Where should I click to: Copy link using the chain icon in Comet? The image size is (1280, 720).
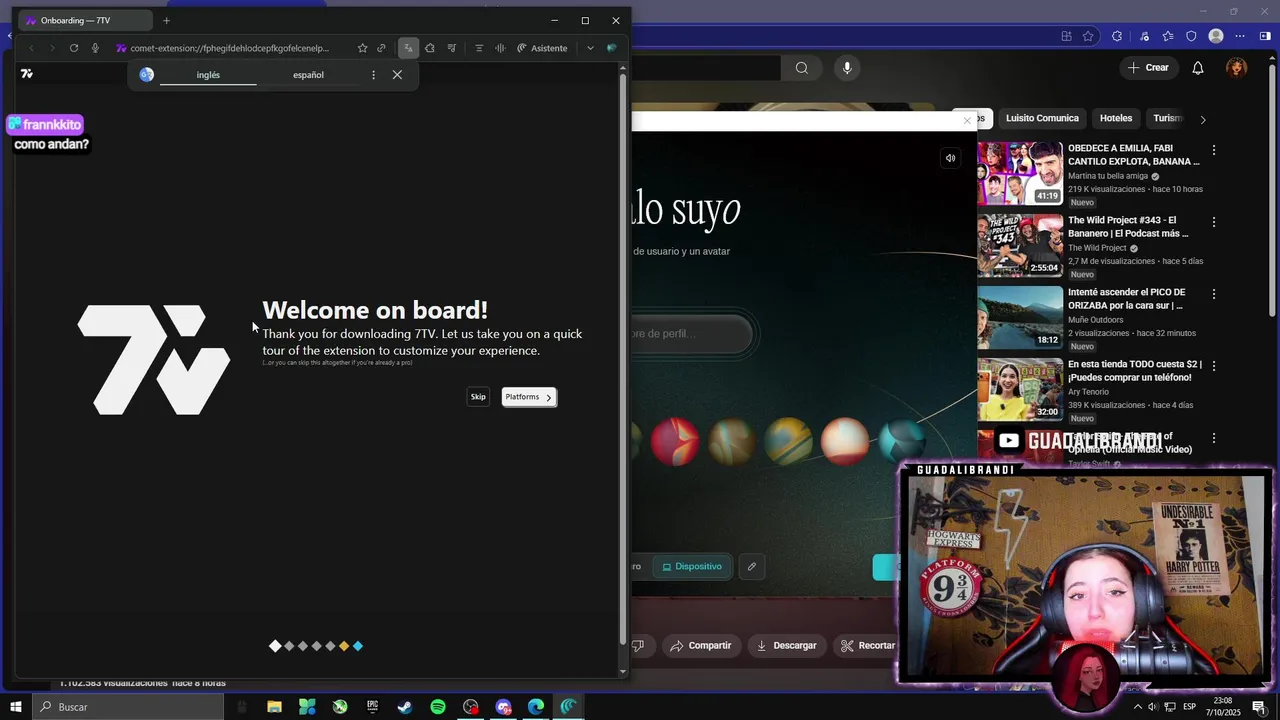pos(381,48)
